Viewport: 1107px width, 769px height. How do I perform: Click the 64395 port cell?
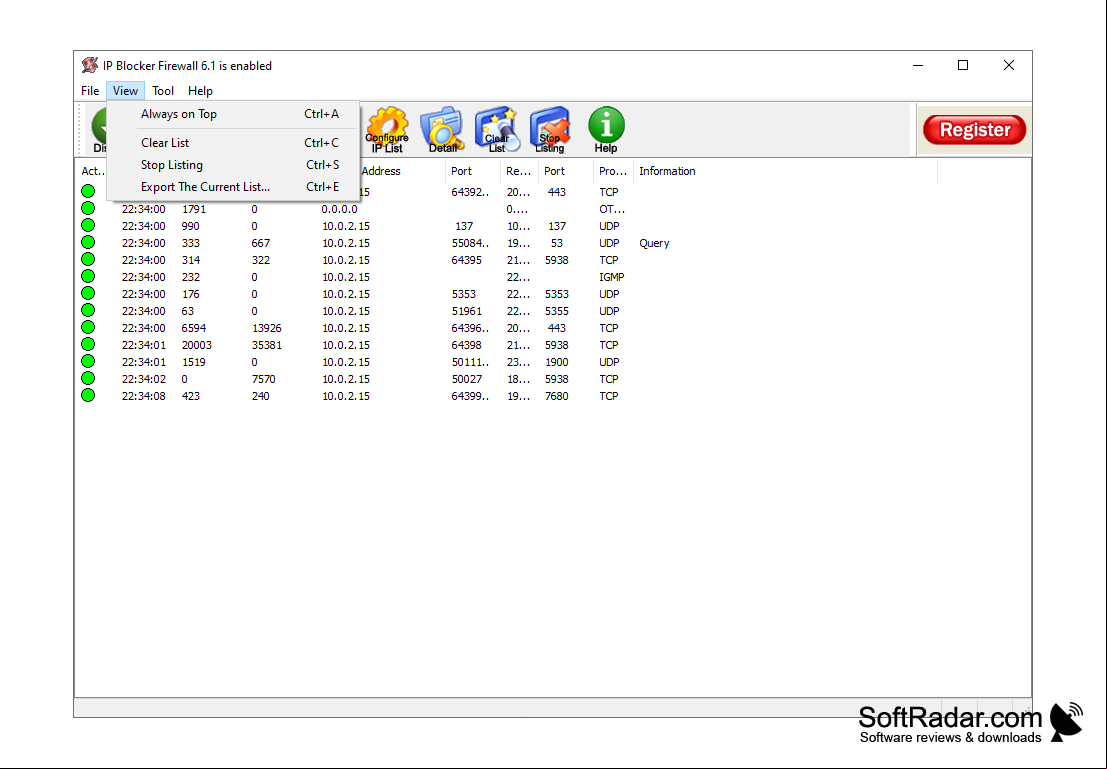[x=467, y=261]
